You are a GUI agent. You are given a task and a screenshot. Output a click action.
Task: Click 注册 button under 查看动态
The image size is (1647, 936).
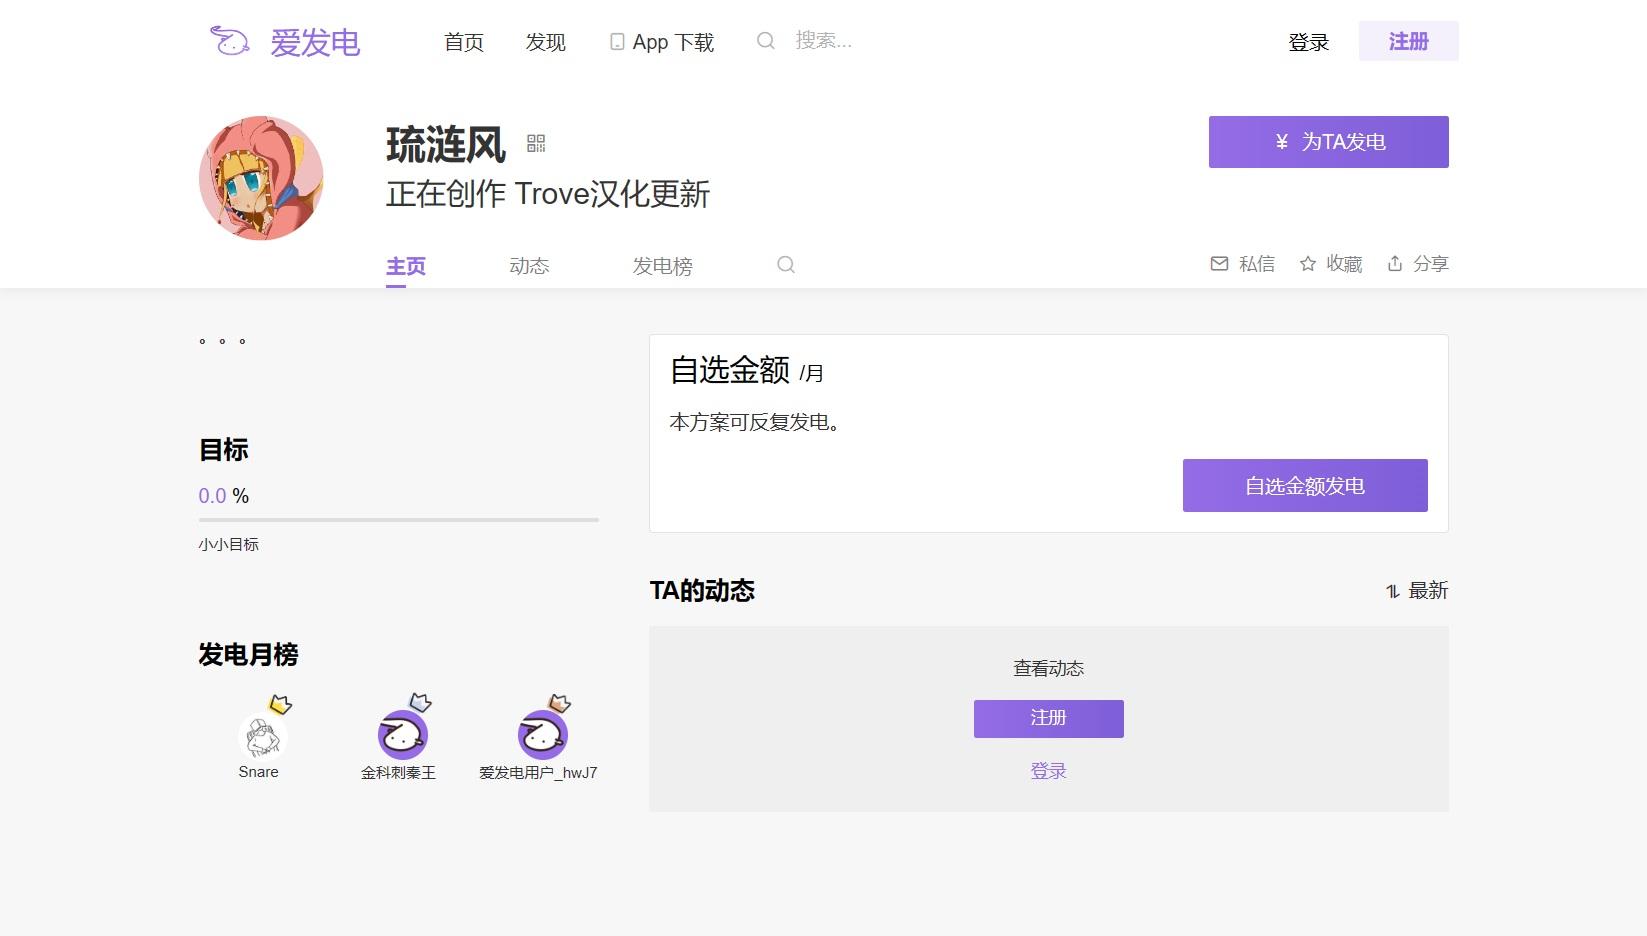click(1048, 718)
